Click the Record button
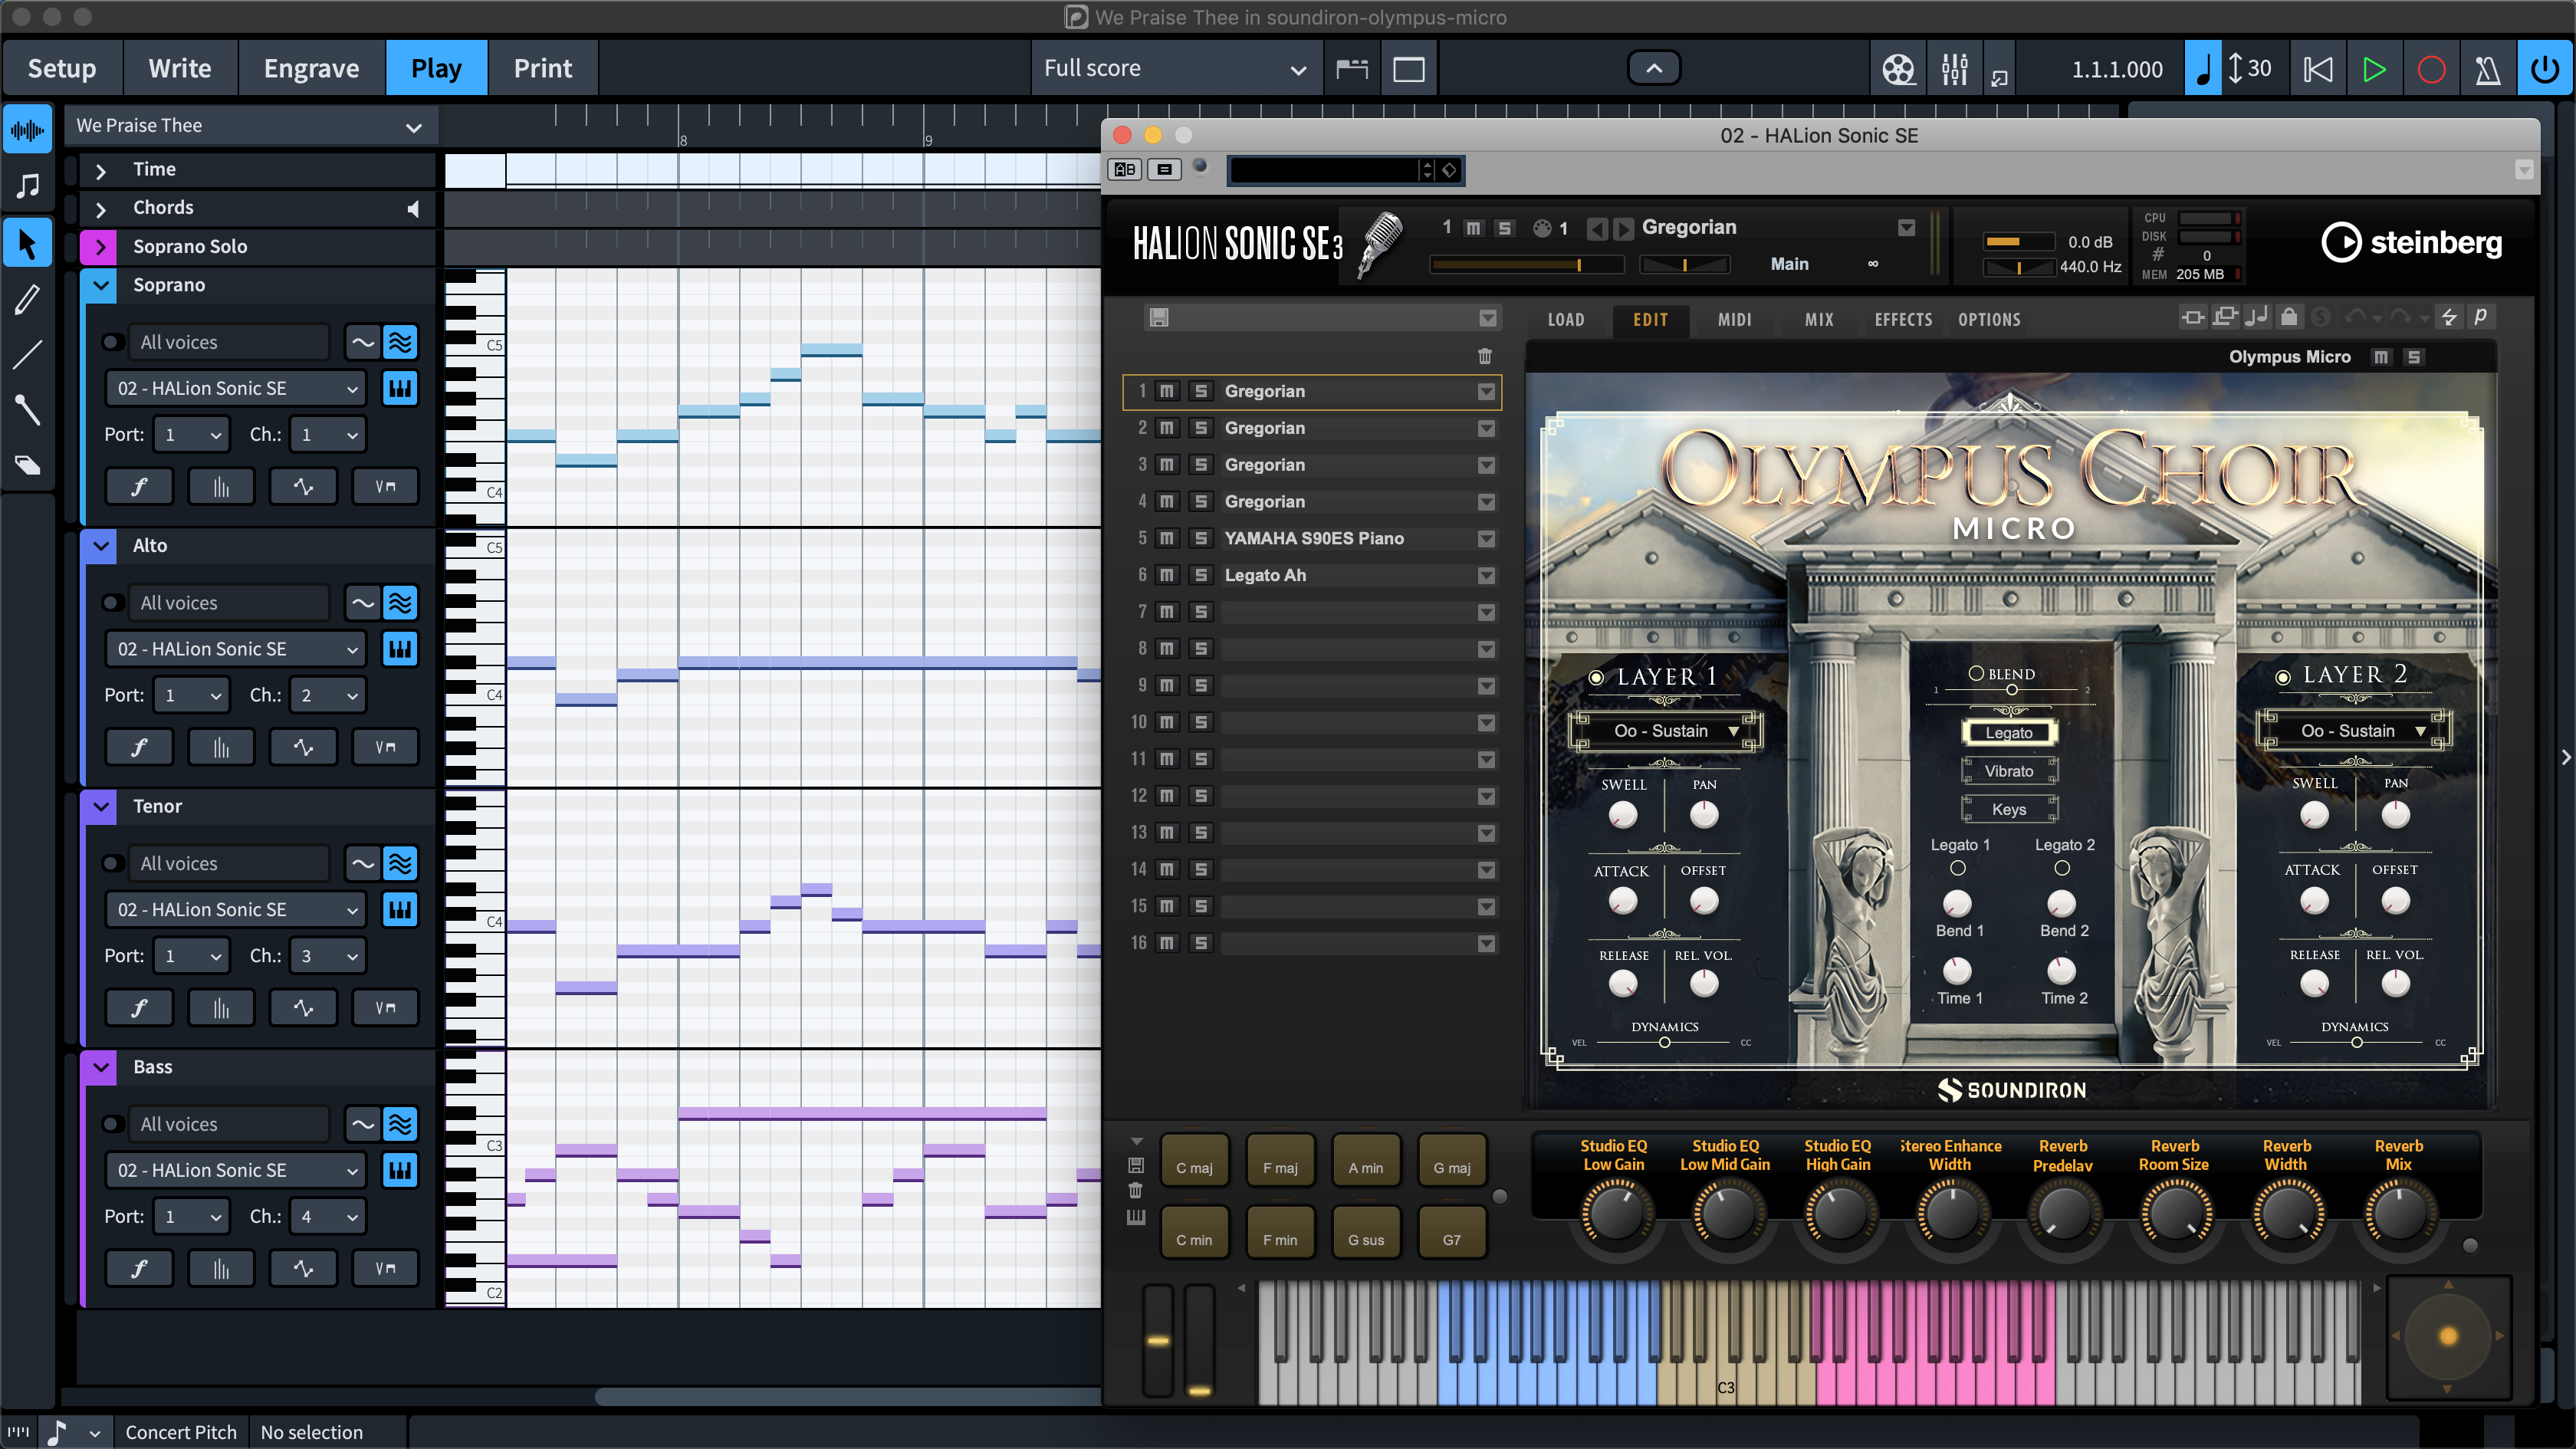 pos(2431,69)
